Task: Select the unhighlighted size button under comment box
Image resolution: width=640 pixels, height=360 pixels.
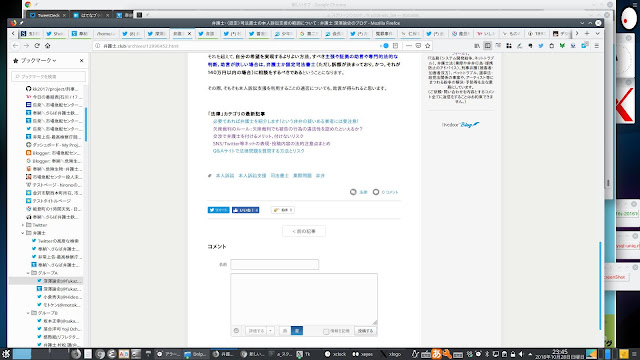Action: pos(285,331)
